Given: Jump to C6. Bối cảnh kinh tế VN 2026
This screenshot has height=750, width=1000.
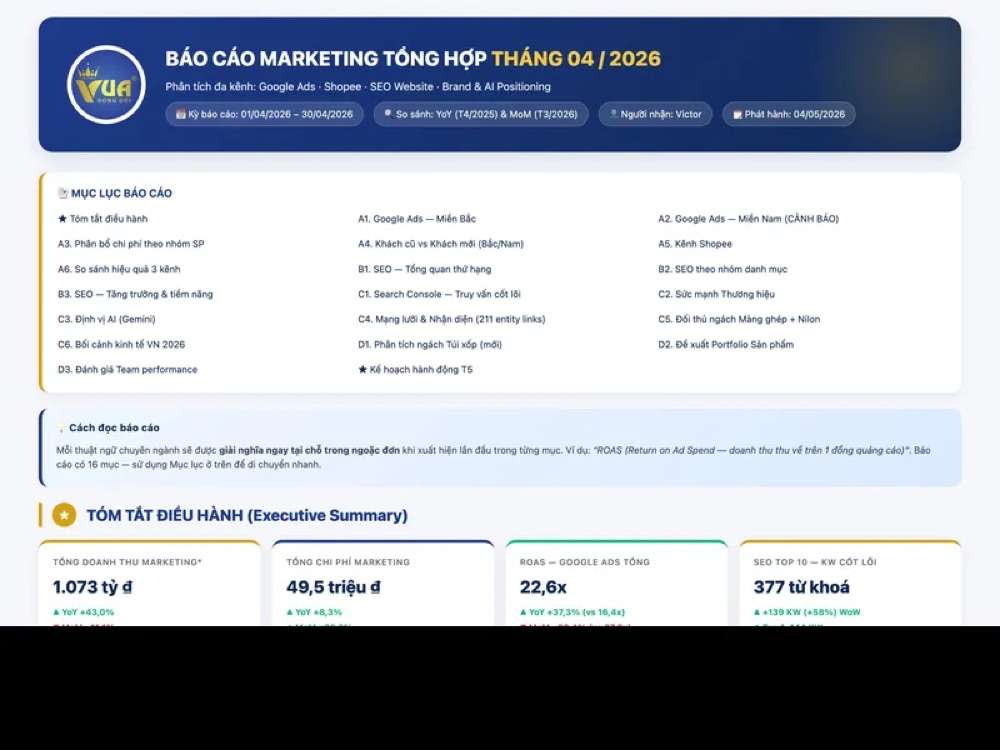Looking at the screenshot, I should [x=121, y=344].
